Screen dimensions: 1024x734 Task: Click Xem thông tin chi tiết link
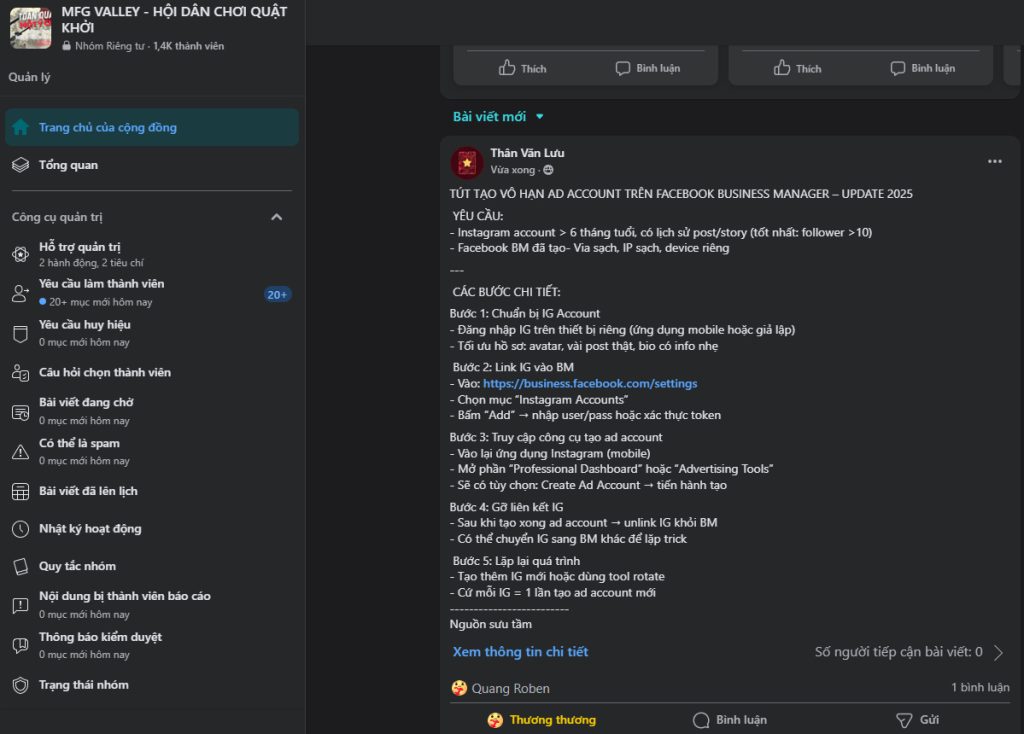[x=520, y=652]
